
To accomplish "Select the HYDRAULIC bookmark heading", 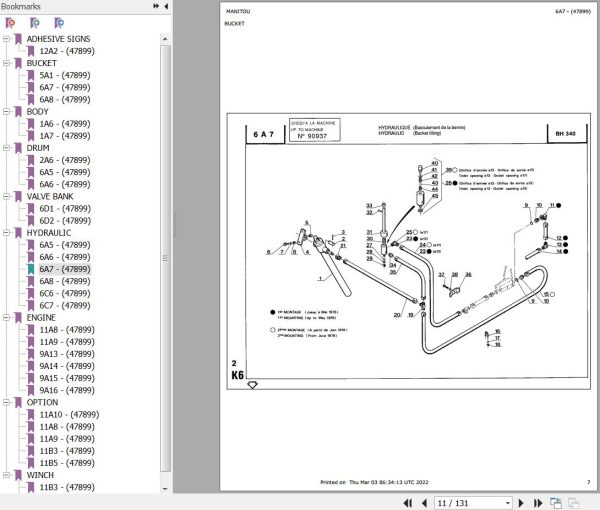I will point(49,233).
